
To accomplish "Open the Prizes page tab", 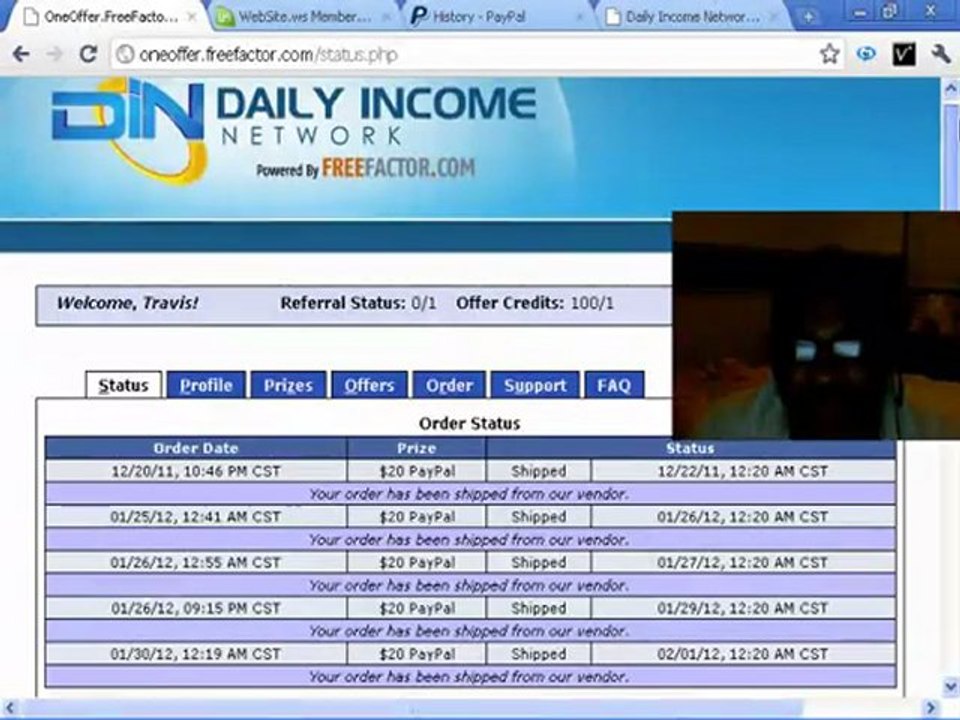I will [x=288, y=385].
